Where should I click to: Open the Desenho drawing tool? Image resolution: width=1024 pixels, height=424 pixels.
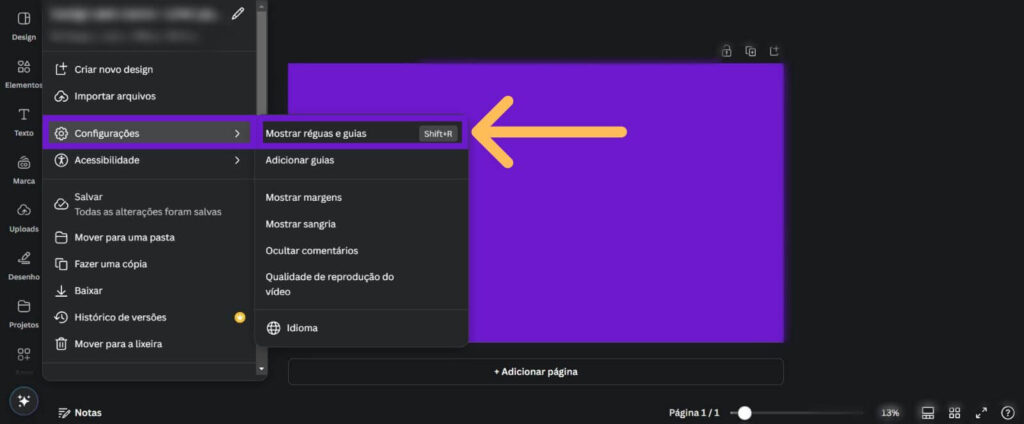pyautogui.click(x=23, y=265)
